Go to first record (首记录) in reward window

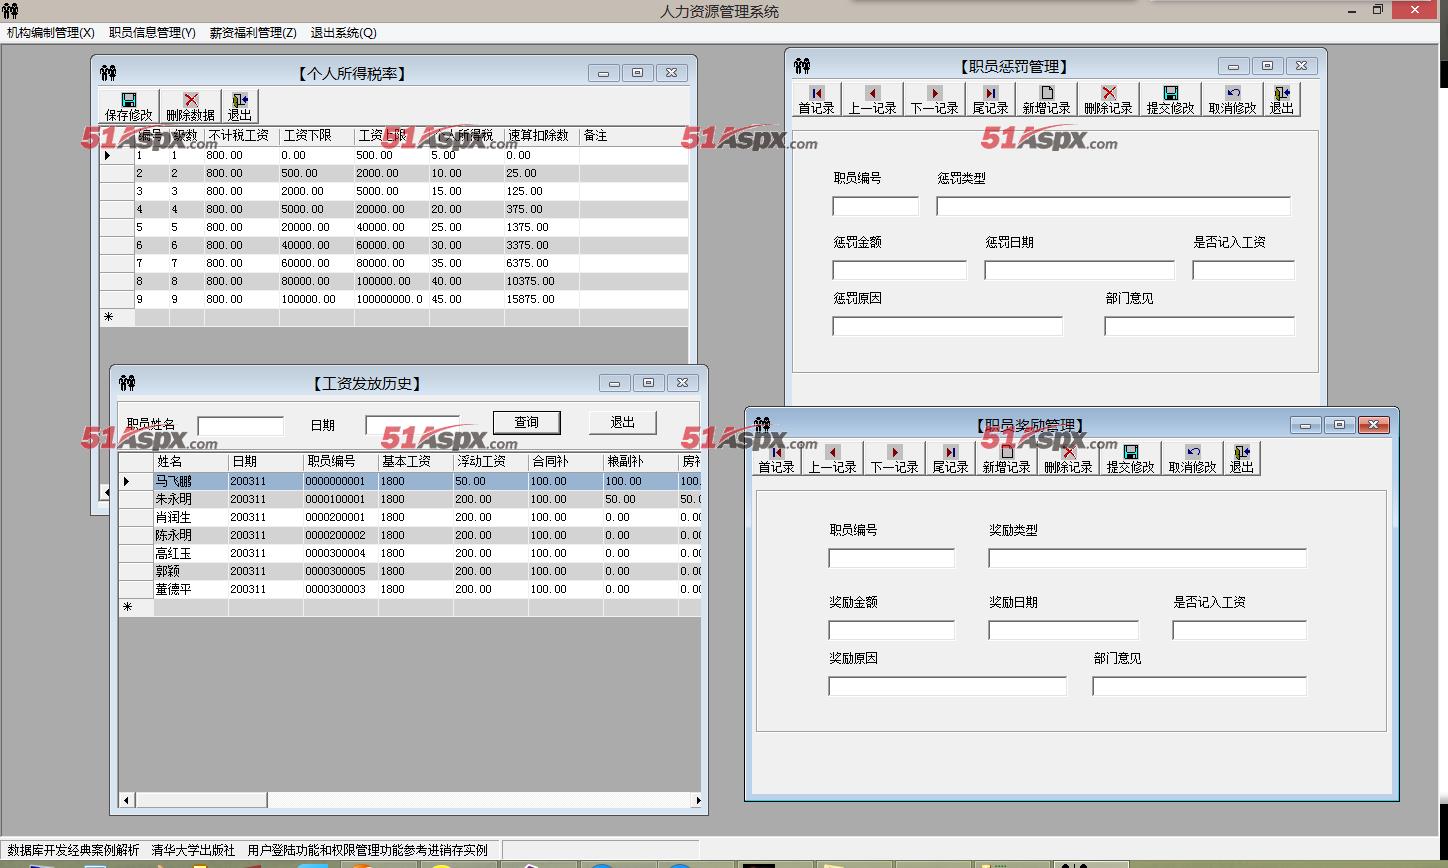[776, 459]
